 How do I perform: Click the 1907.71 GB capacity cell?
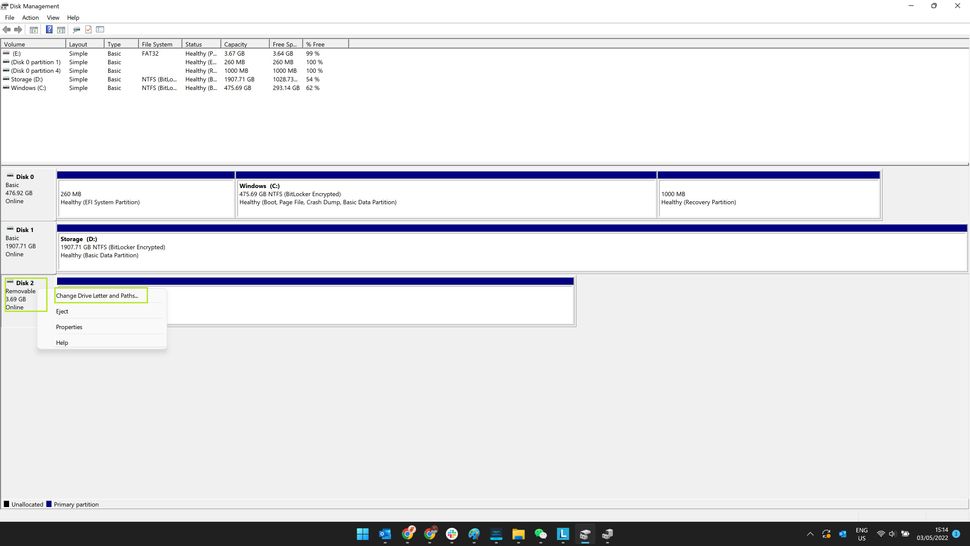coord(239,80)
